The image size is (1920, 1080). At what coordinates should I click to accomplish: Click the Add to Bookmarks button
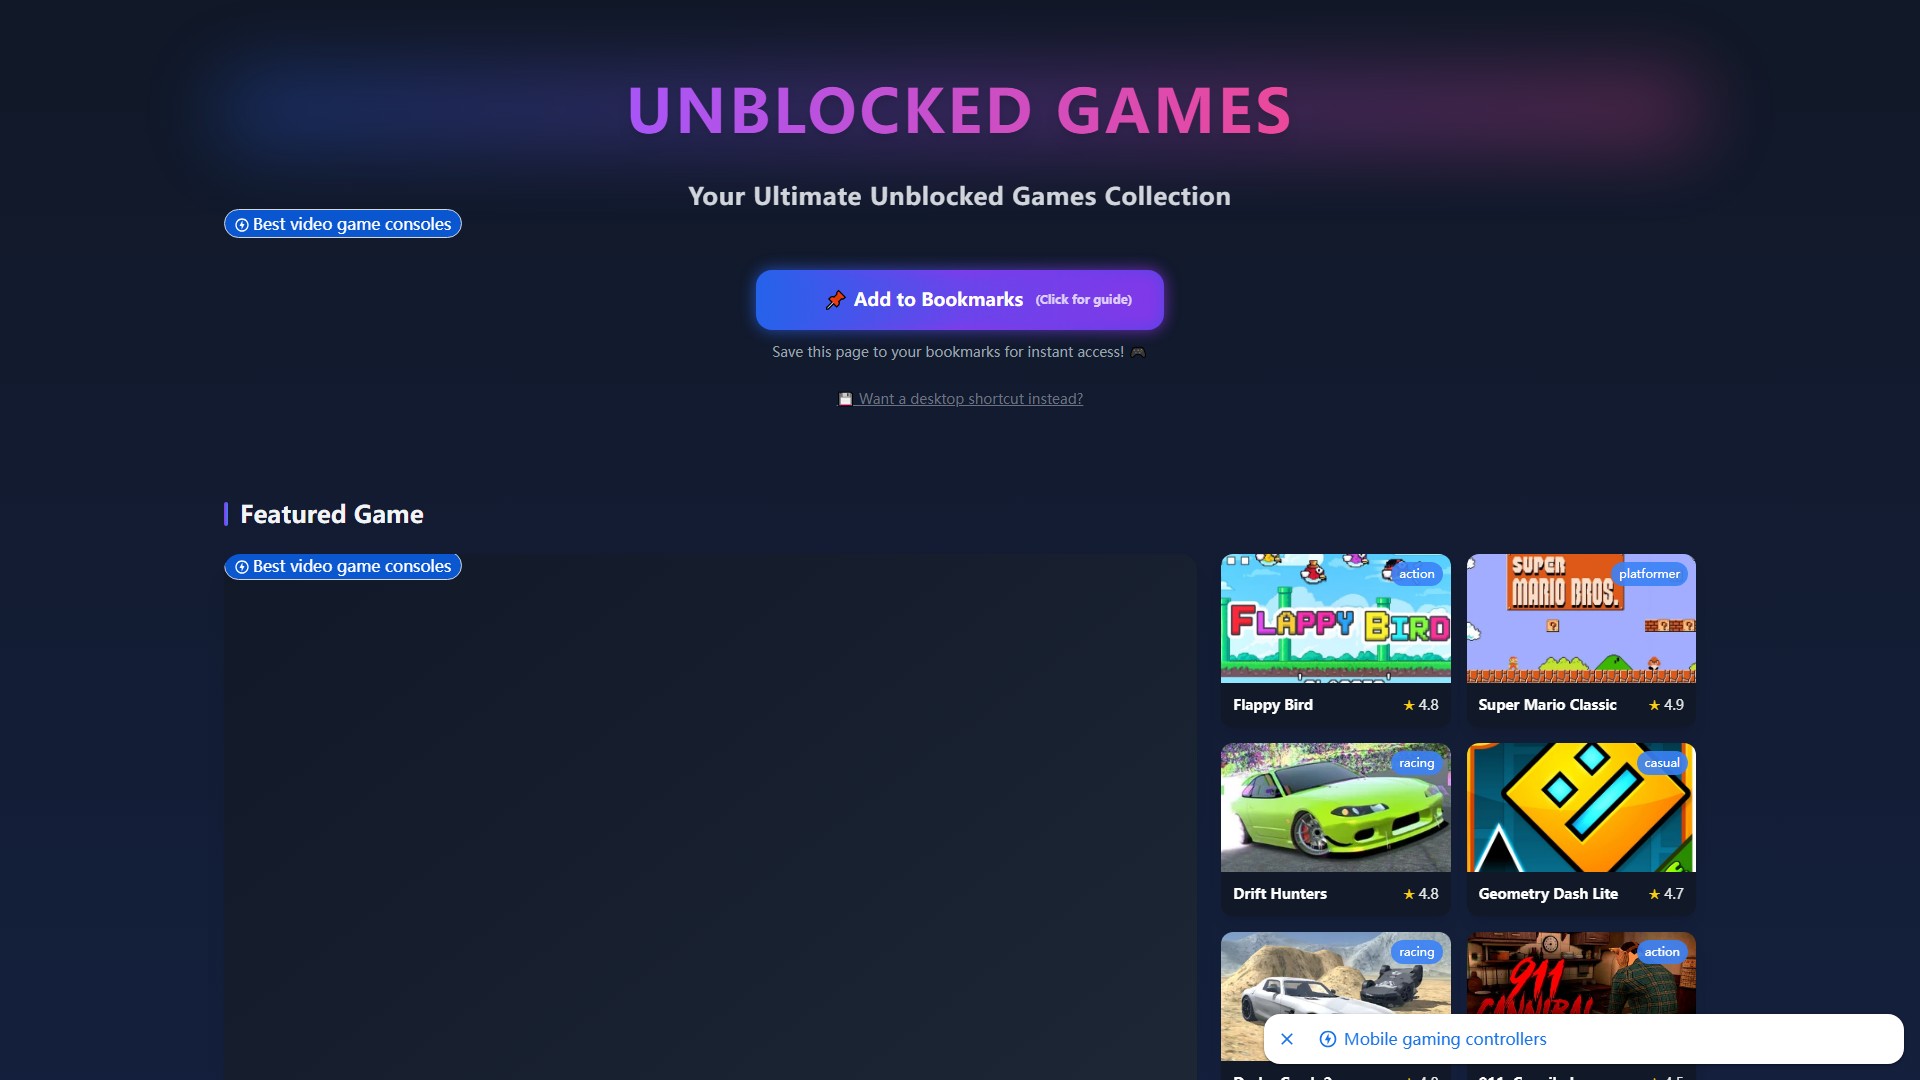(x=960, y=300)
